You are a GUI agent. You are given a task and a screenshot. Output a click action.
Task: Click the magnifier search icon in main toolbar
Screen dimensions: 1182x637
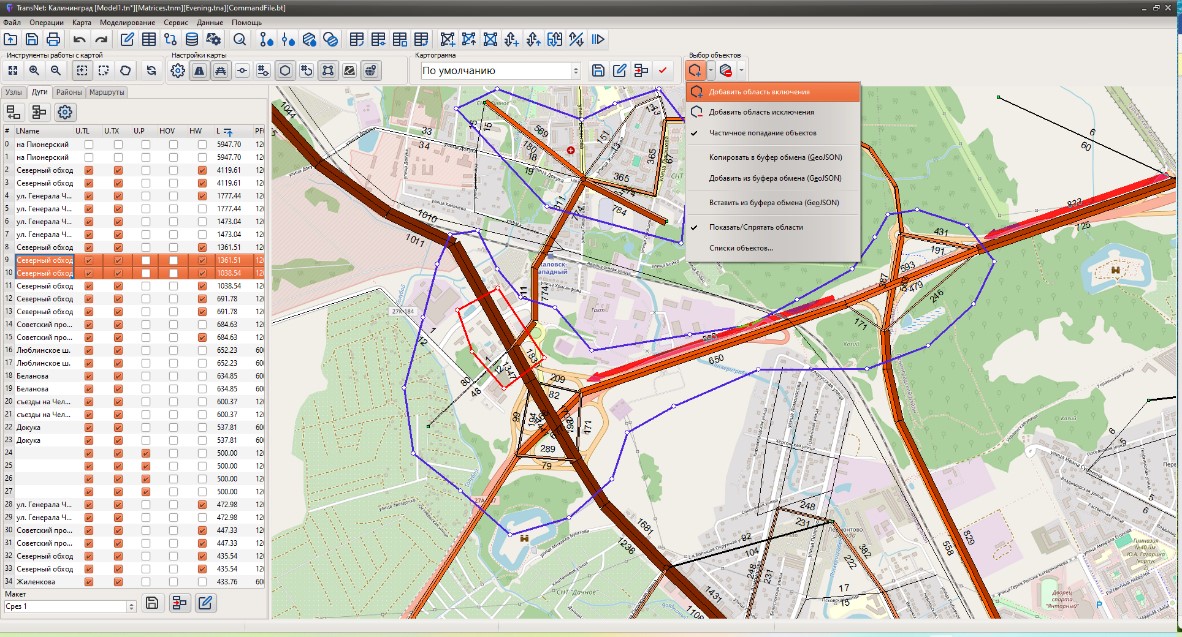tap(240, 39)
